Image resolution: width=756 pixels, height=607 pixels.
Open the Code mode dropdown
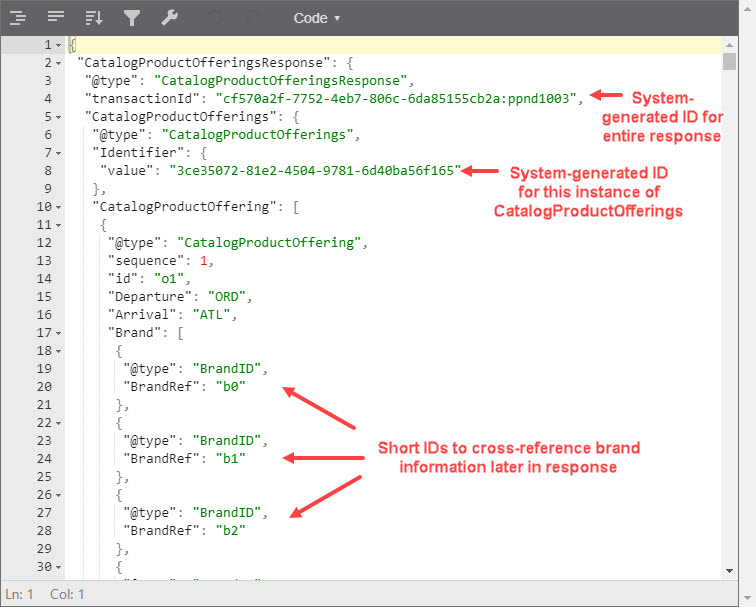[x=317, y=18]
